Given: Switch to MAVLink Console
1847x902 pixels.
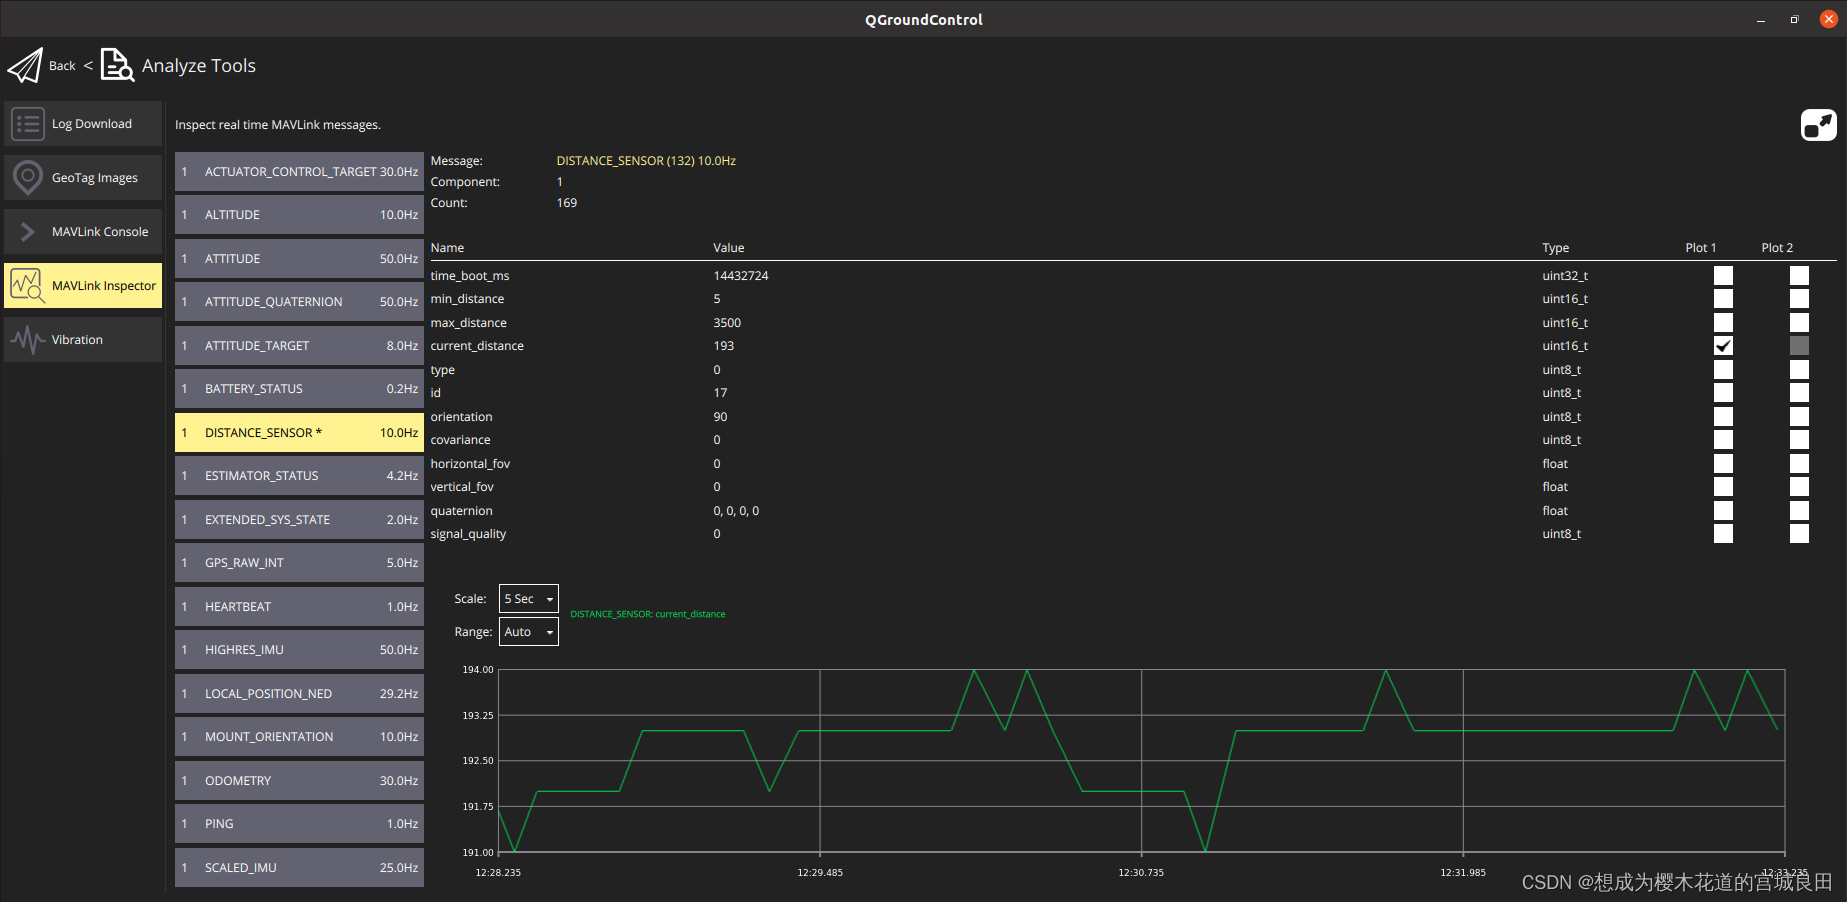Looking at the screenshot, I should 83,232.
